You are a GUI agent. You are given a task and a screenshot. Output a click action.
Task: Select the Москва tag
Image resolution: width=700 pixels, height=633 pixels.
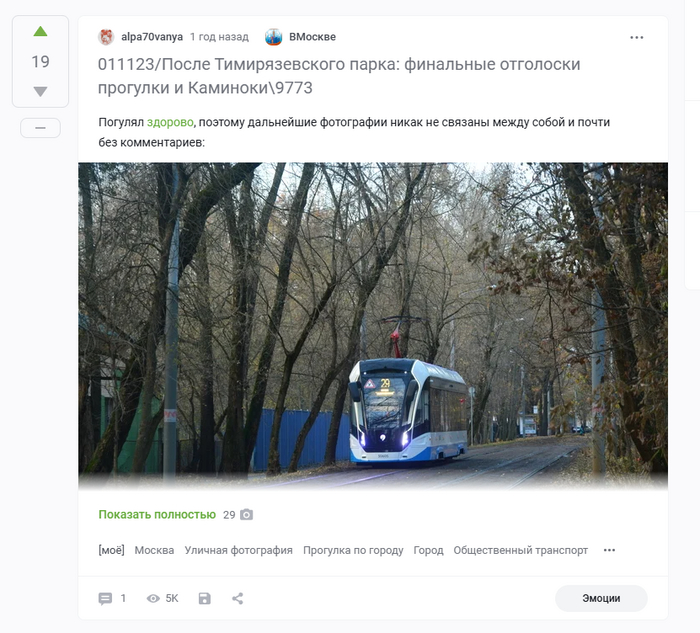154,550
